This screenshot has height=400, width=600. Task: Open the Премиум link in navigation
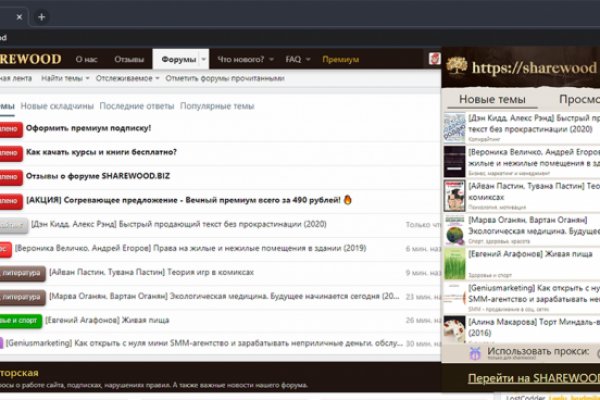click(340, 59)
